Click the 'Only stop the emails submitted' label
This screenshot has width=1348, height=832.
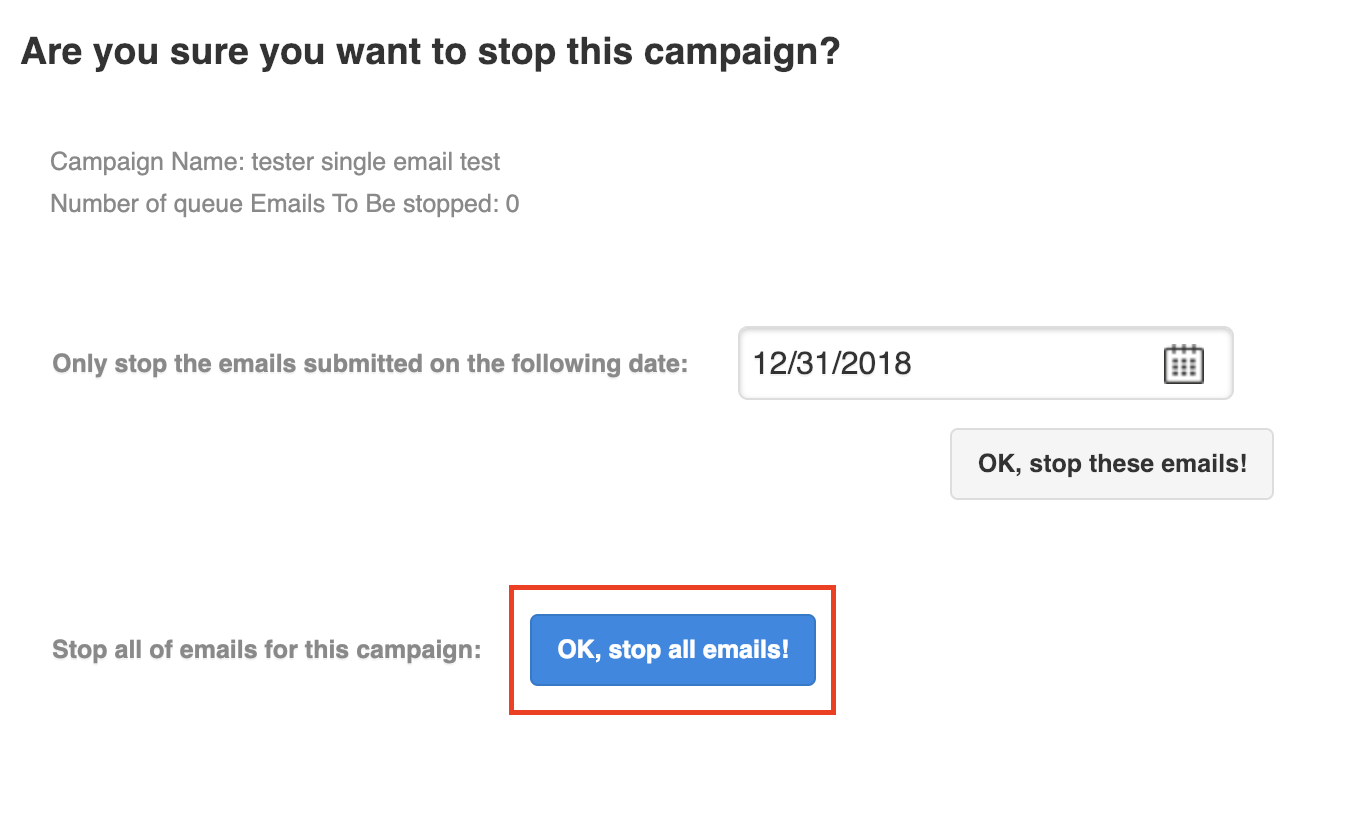(x=370, y=364)
